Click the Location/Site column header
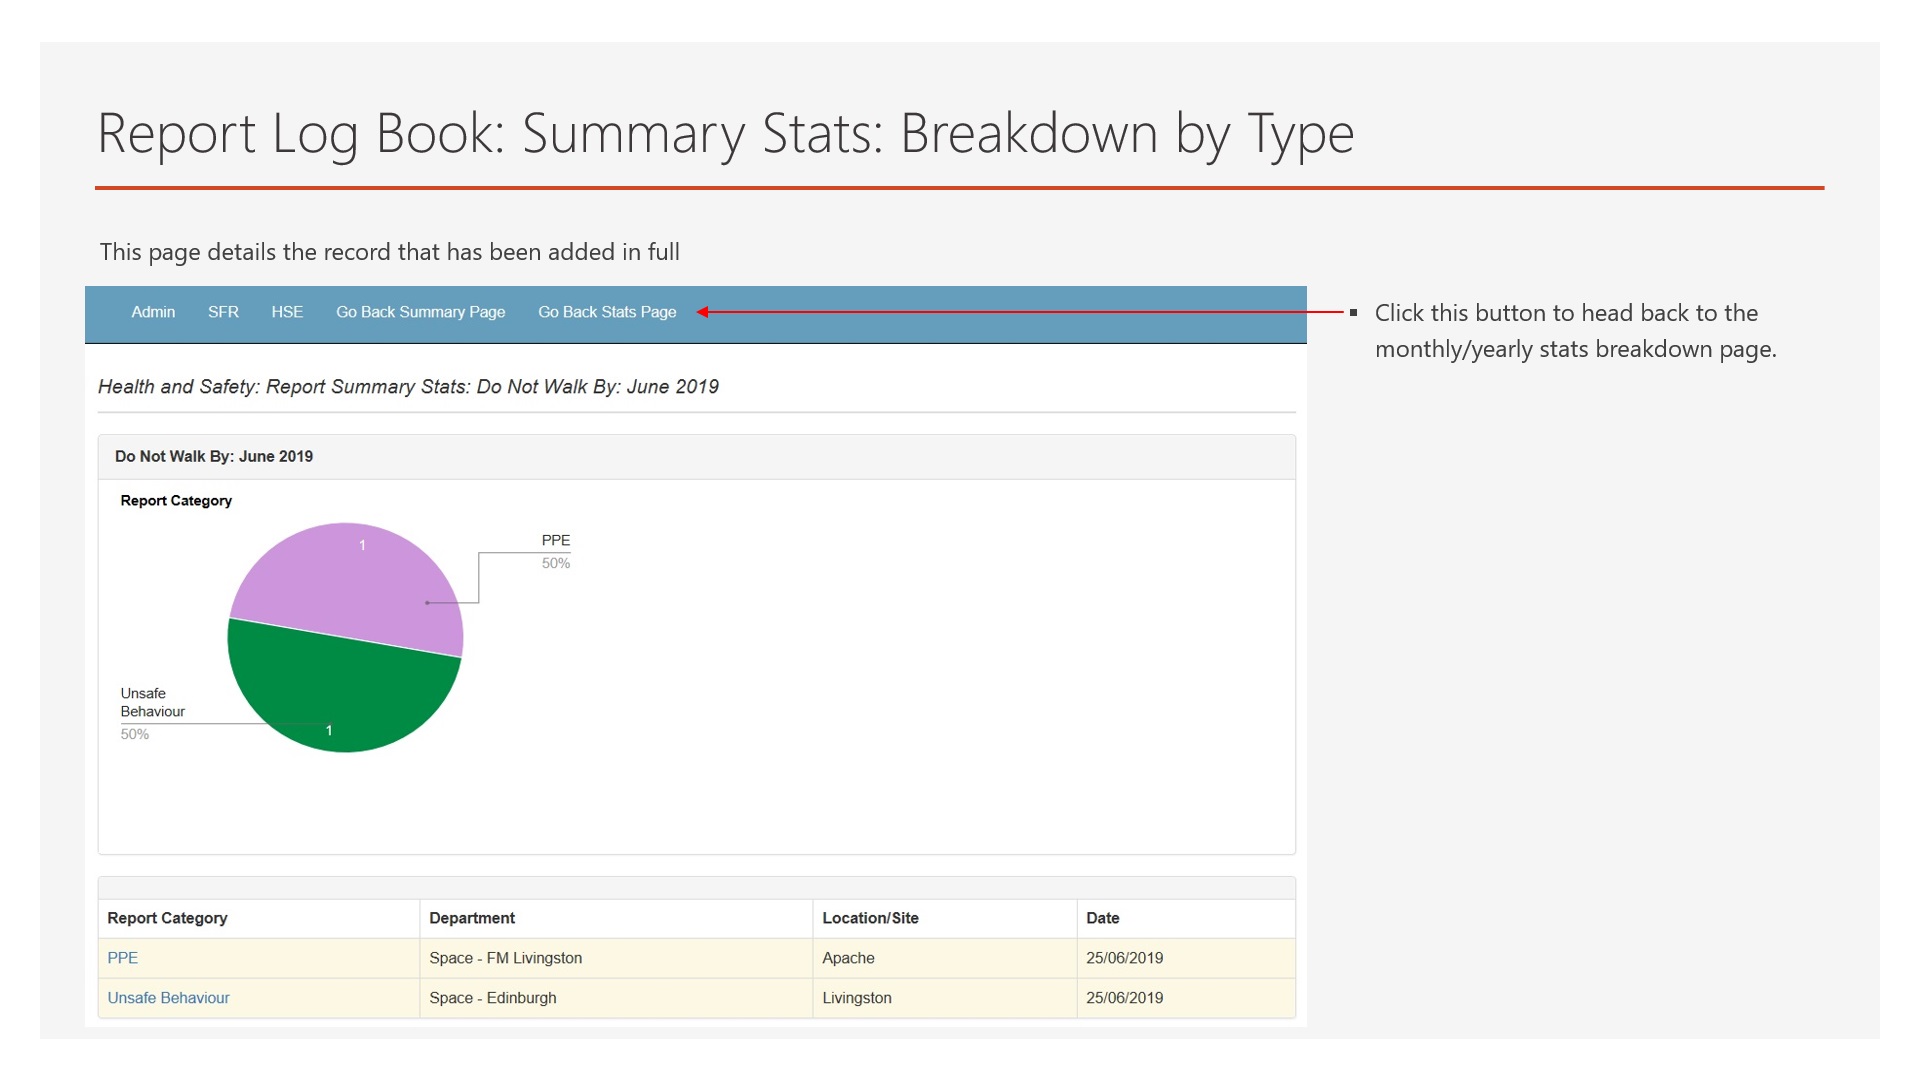Viewport: 1920px width, 1080px height. pyautogui.click(x=871, y=917)
